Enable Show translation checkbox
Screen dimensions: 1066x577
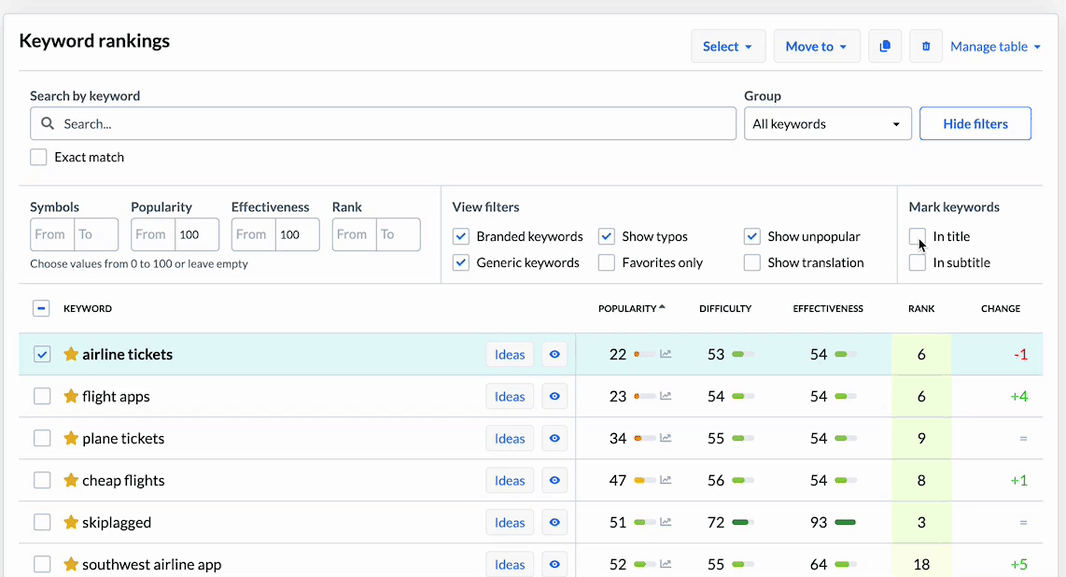(752, 262)
